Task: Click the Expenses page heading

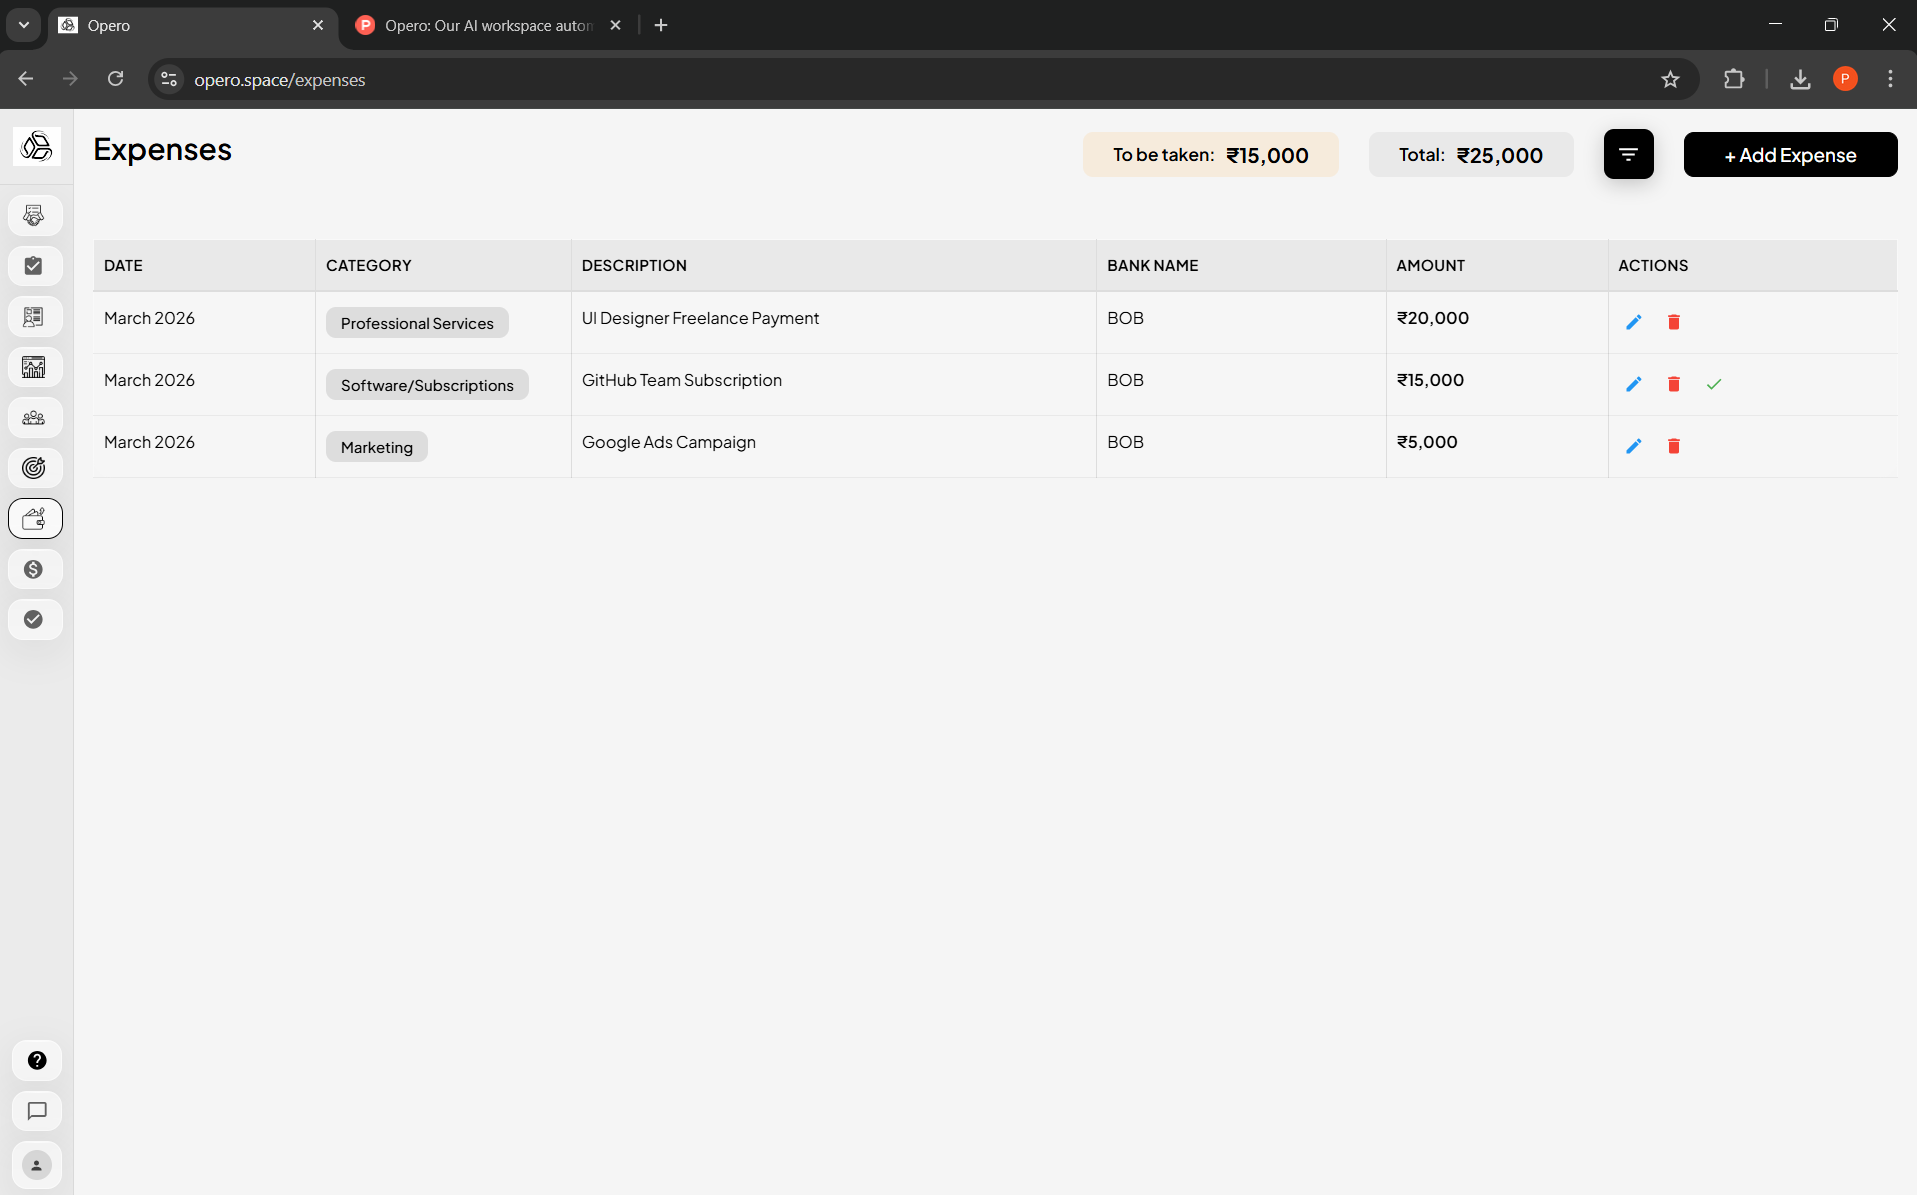Action: click(x=162, y=149)
